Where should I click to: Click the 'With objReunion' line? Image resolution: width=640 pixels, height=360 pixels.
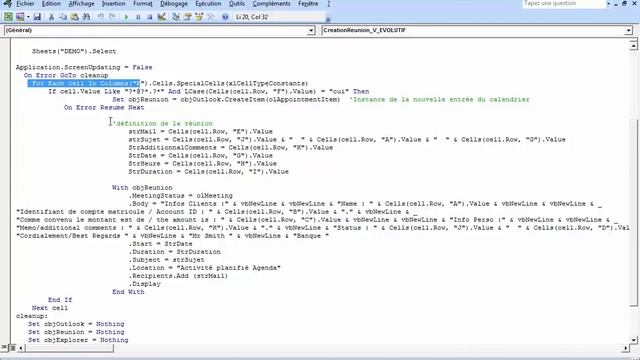coord(142,188)
